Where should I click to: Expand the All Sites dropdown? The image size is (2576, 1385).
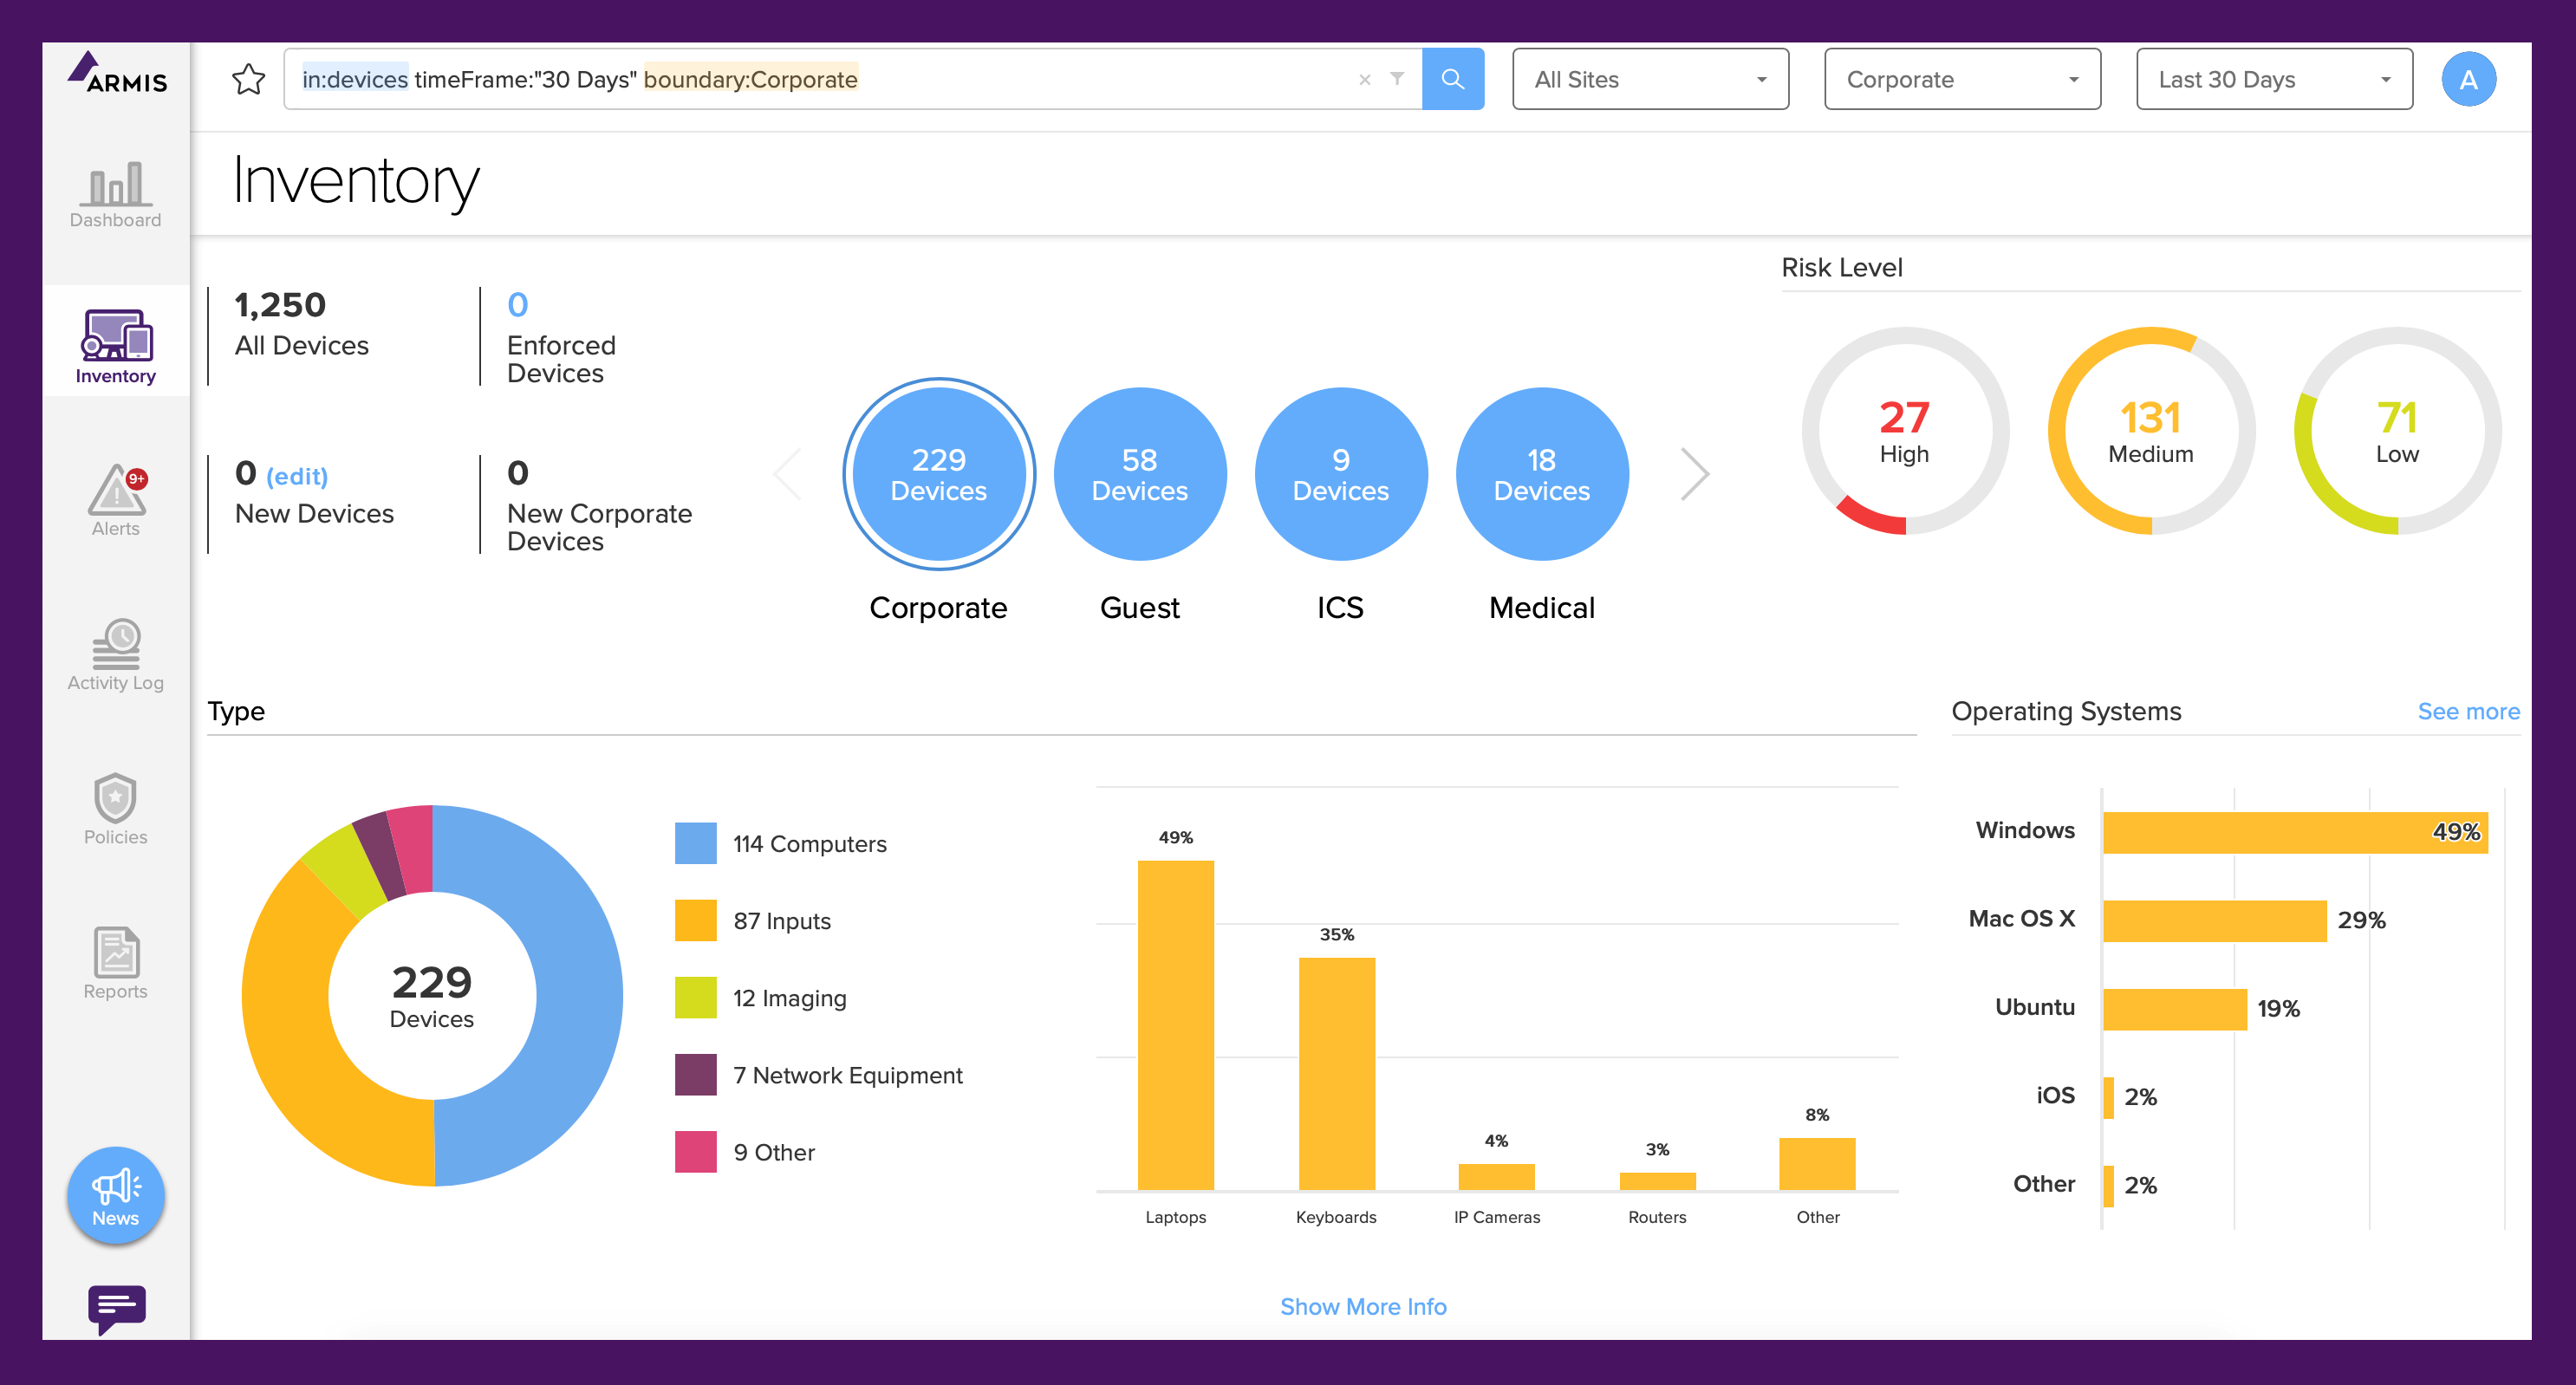[x=1650, y=79]
